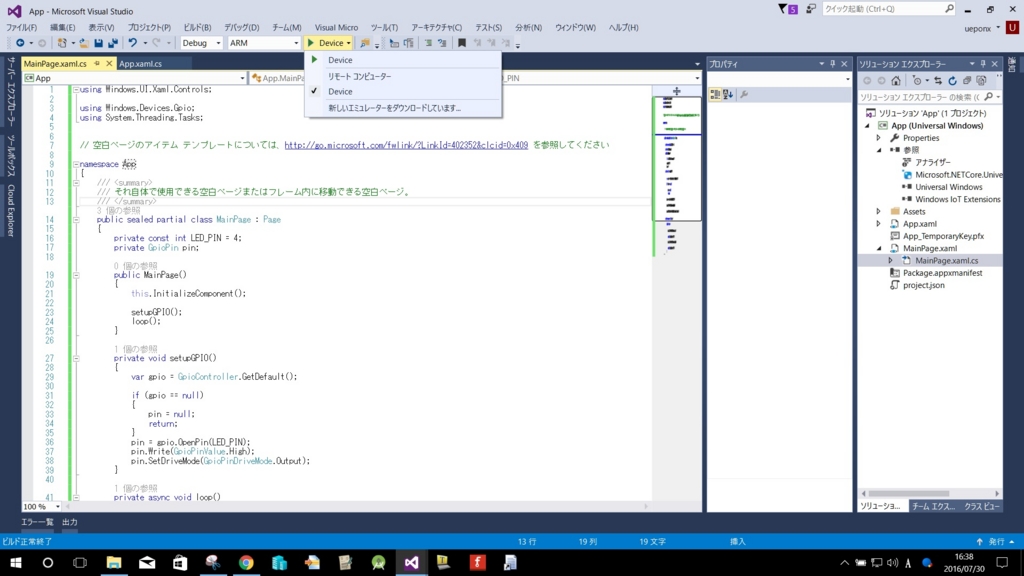Click the Navigate Backward toolbar icon
This screenshot has height=576, width=1024.
[20, 43]
